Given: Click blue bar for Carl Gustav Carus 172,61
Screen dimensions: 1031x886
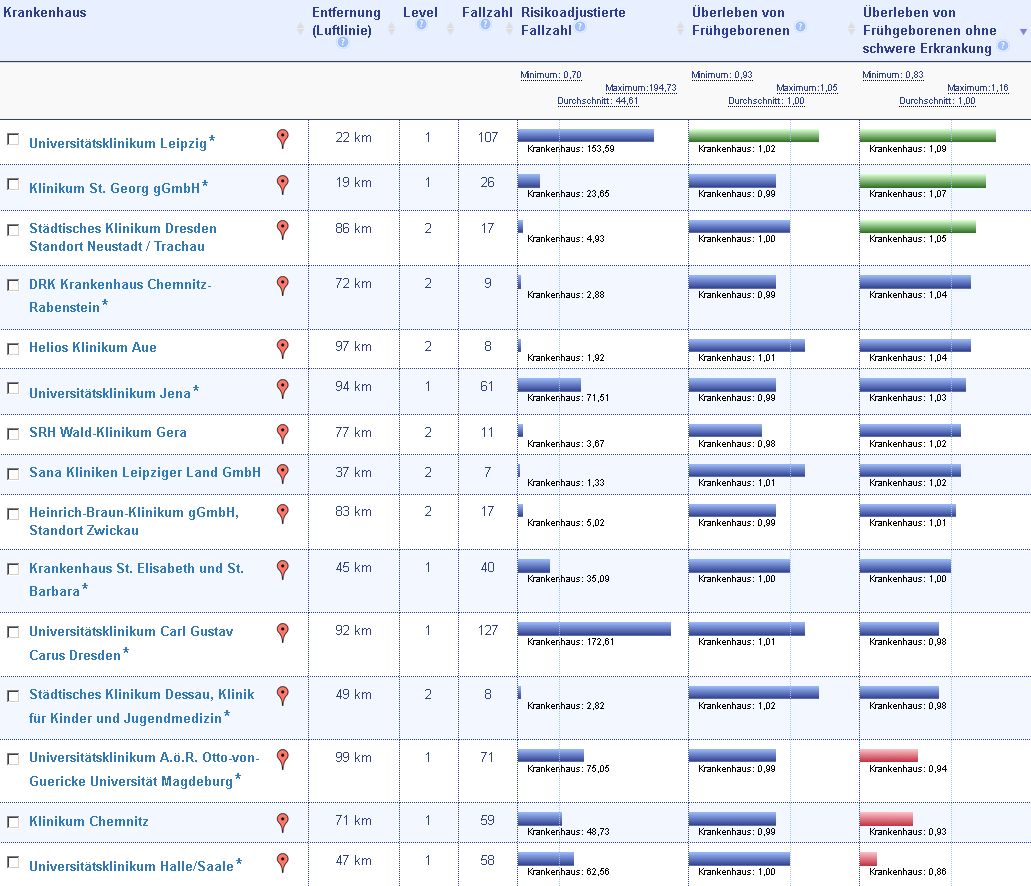Looking at the screenshot, I should (x=594, y=629).
